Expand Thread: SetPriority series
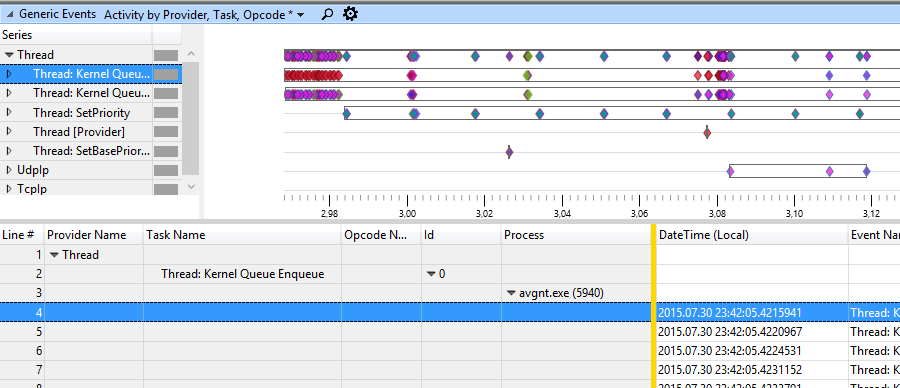Viewport: 900px width, 388px height. [x=9, y=112]
